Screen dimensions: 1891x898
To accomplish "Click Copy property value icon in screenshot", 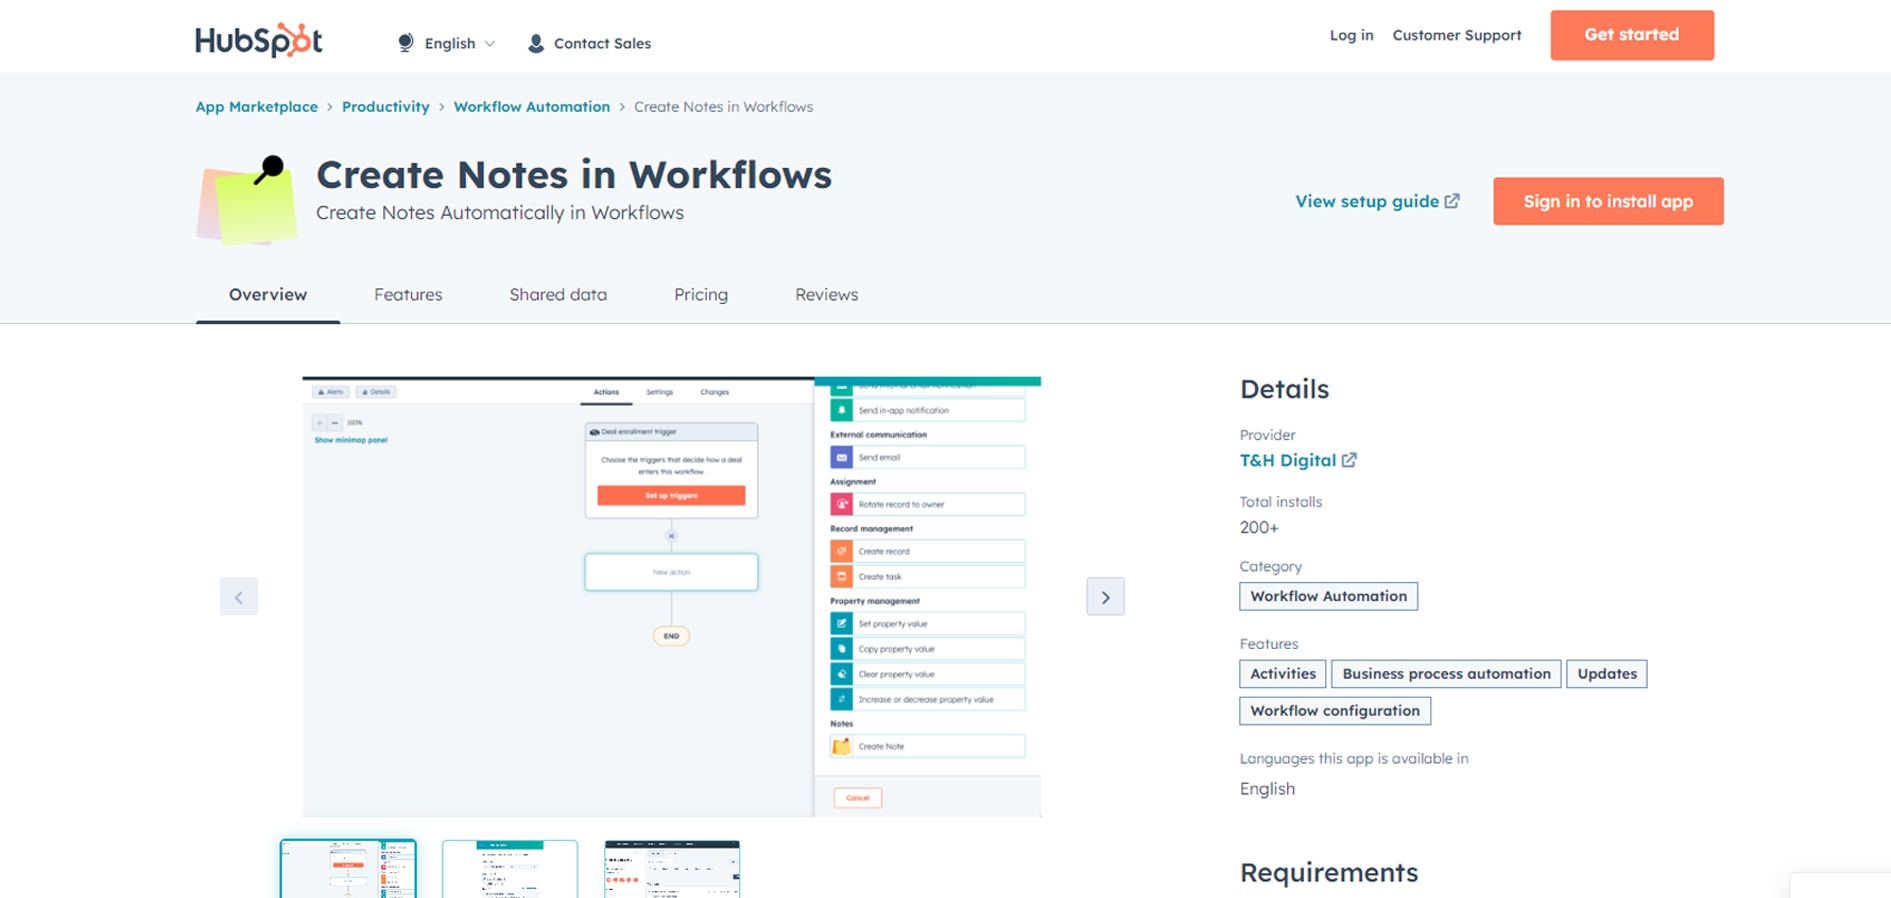I will 842,649.
